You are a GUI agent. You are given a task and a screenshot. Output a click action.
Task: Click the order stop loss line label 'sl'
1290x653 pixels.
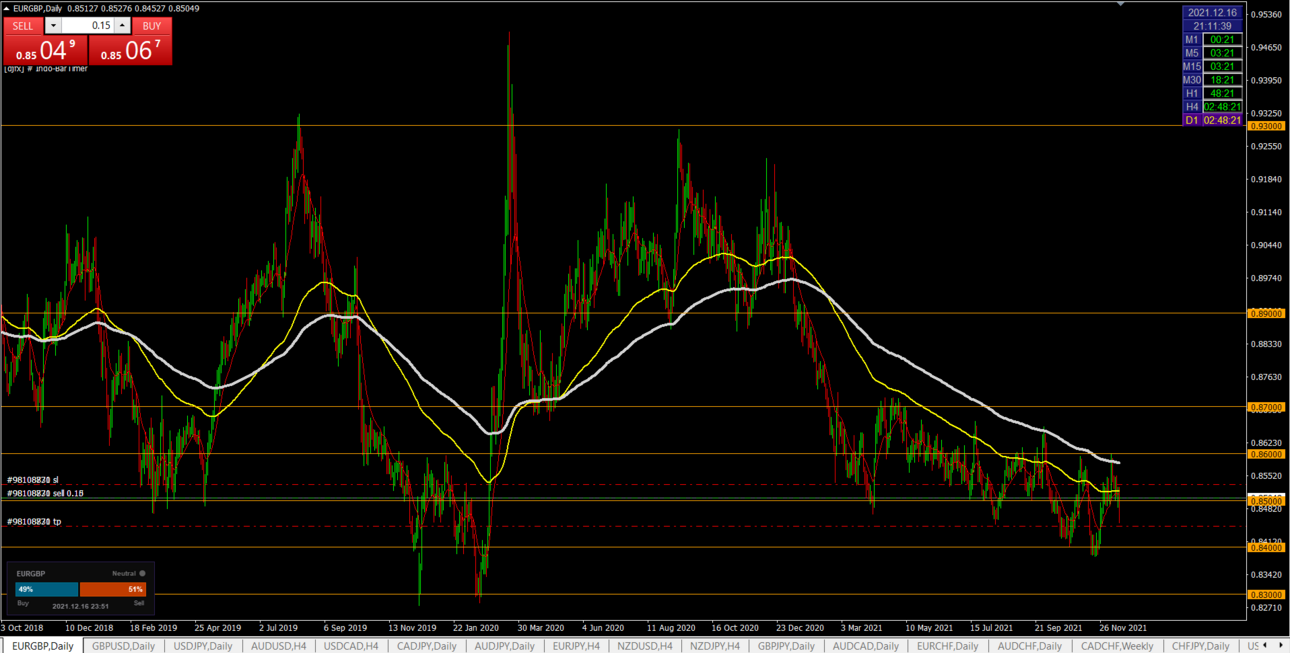[33, 480]
